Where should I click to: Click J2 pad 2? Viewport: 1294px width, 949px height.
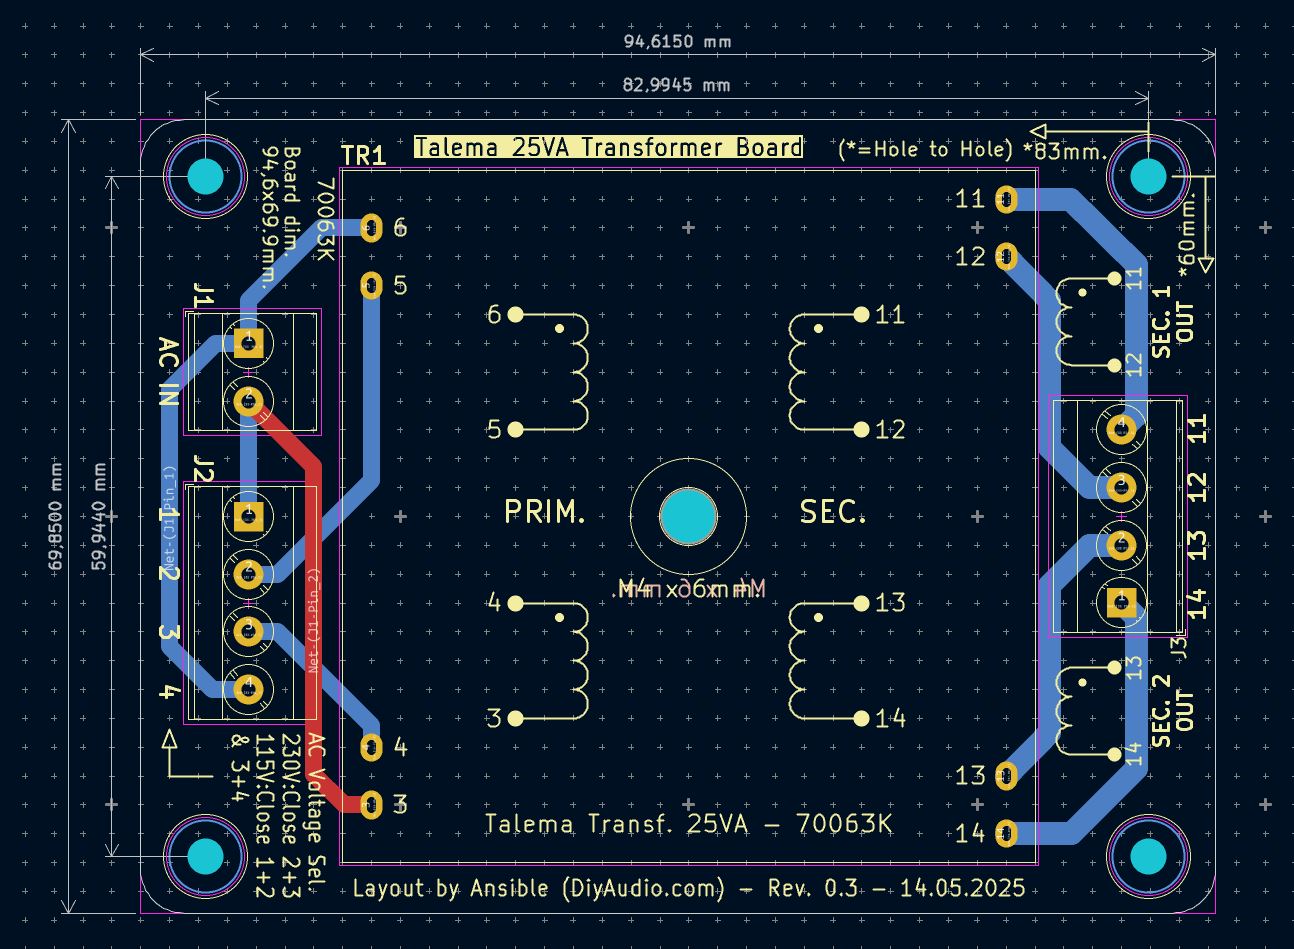[247, 574]
